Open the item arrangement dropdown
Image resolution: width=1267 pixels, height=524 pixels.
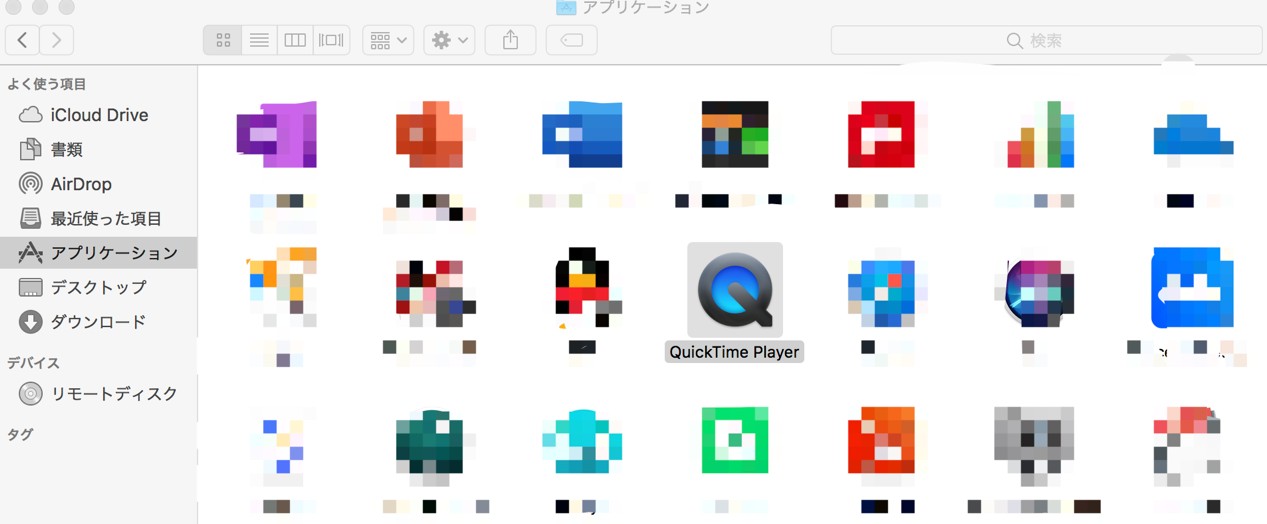click(x=388, y=40)
